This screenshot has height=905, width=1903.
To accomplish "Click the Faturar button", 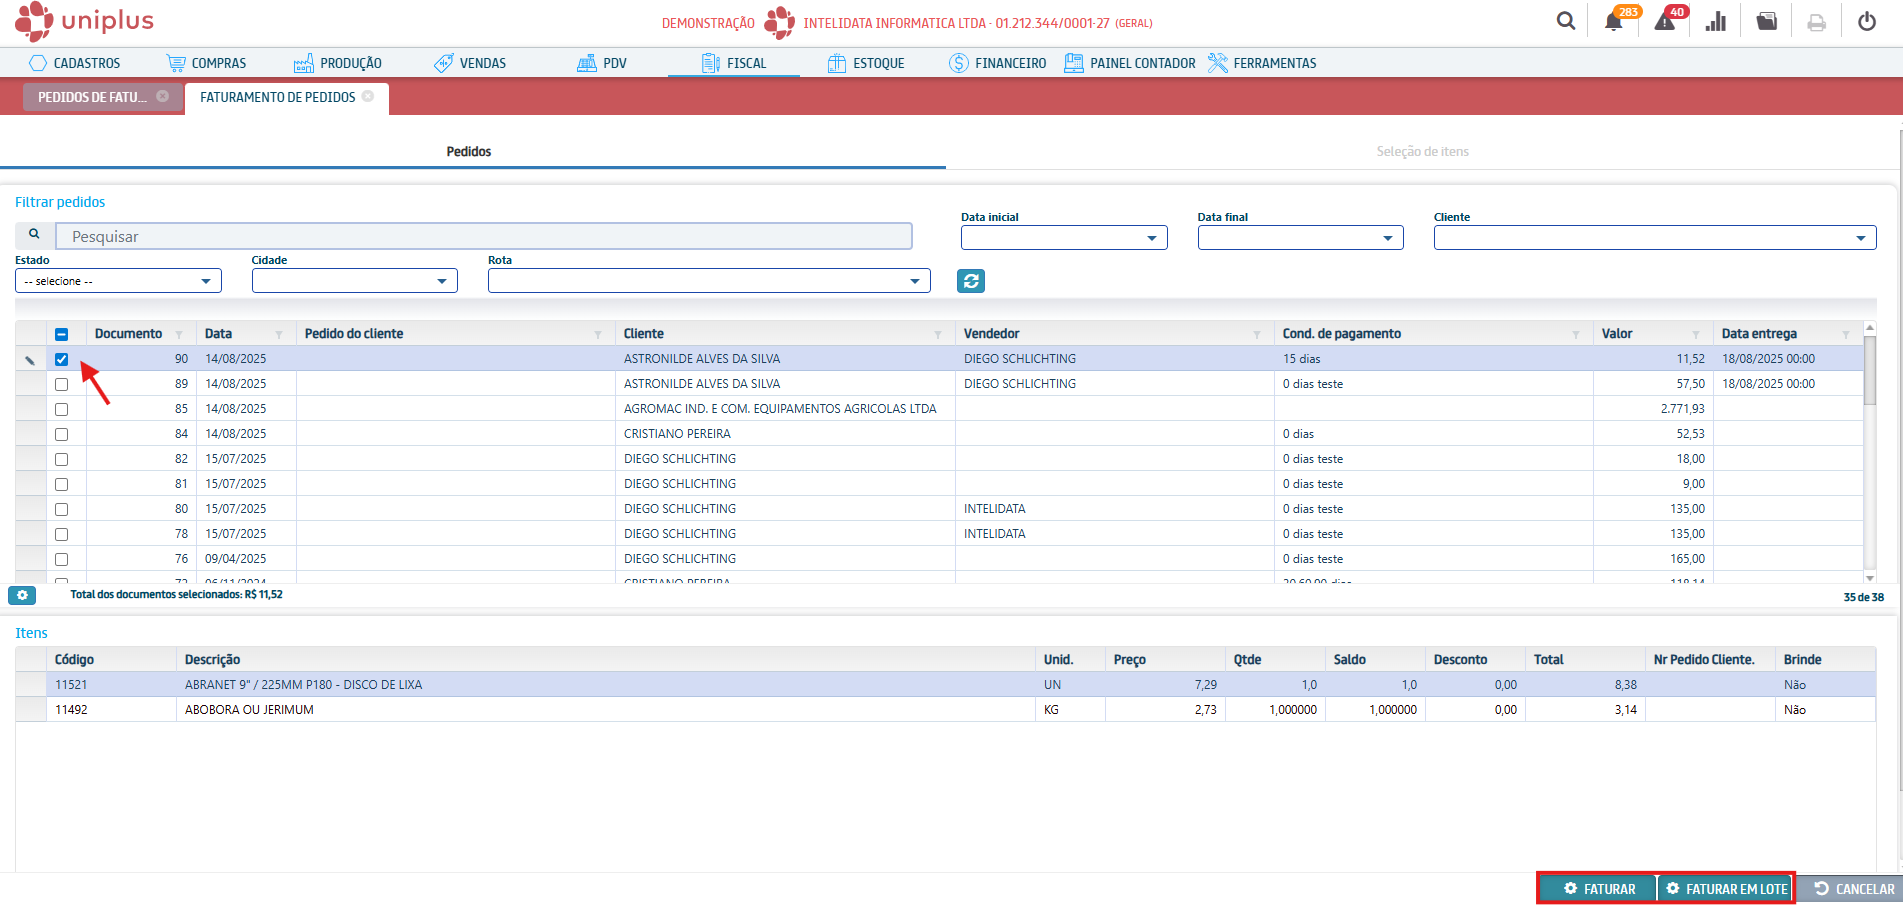I will coord(1598,889).
